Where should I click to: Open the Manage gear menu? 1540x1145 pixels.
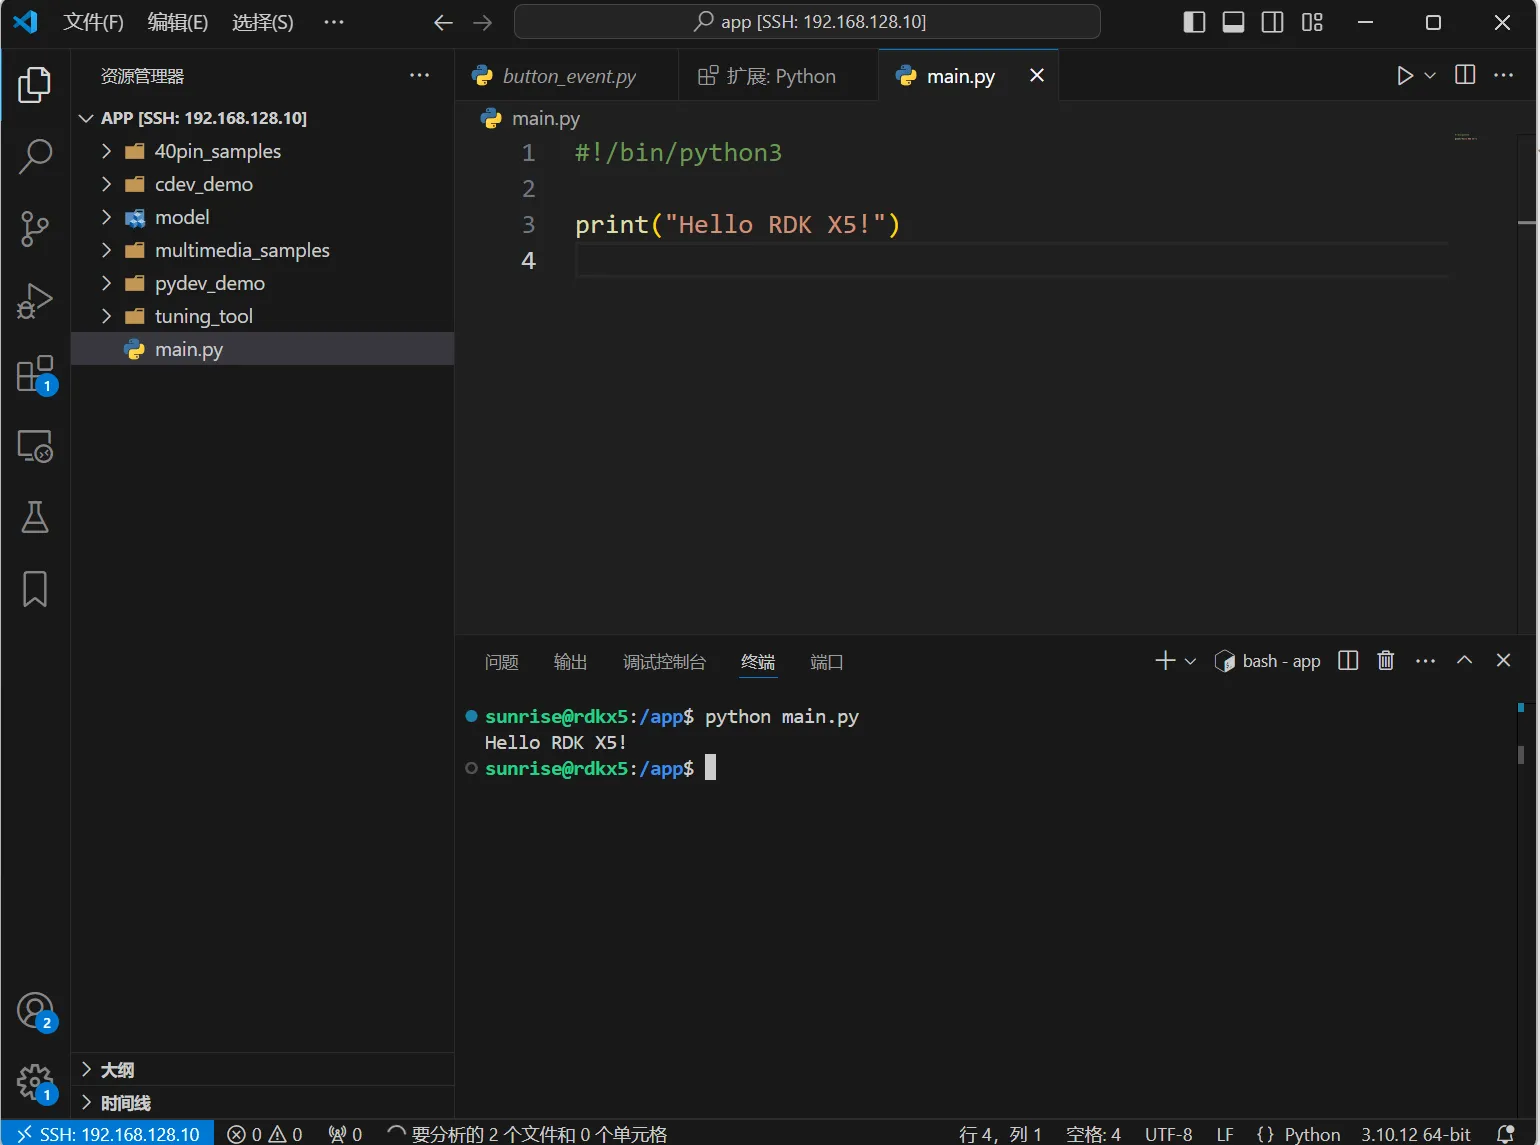click(35, 1083)
